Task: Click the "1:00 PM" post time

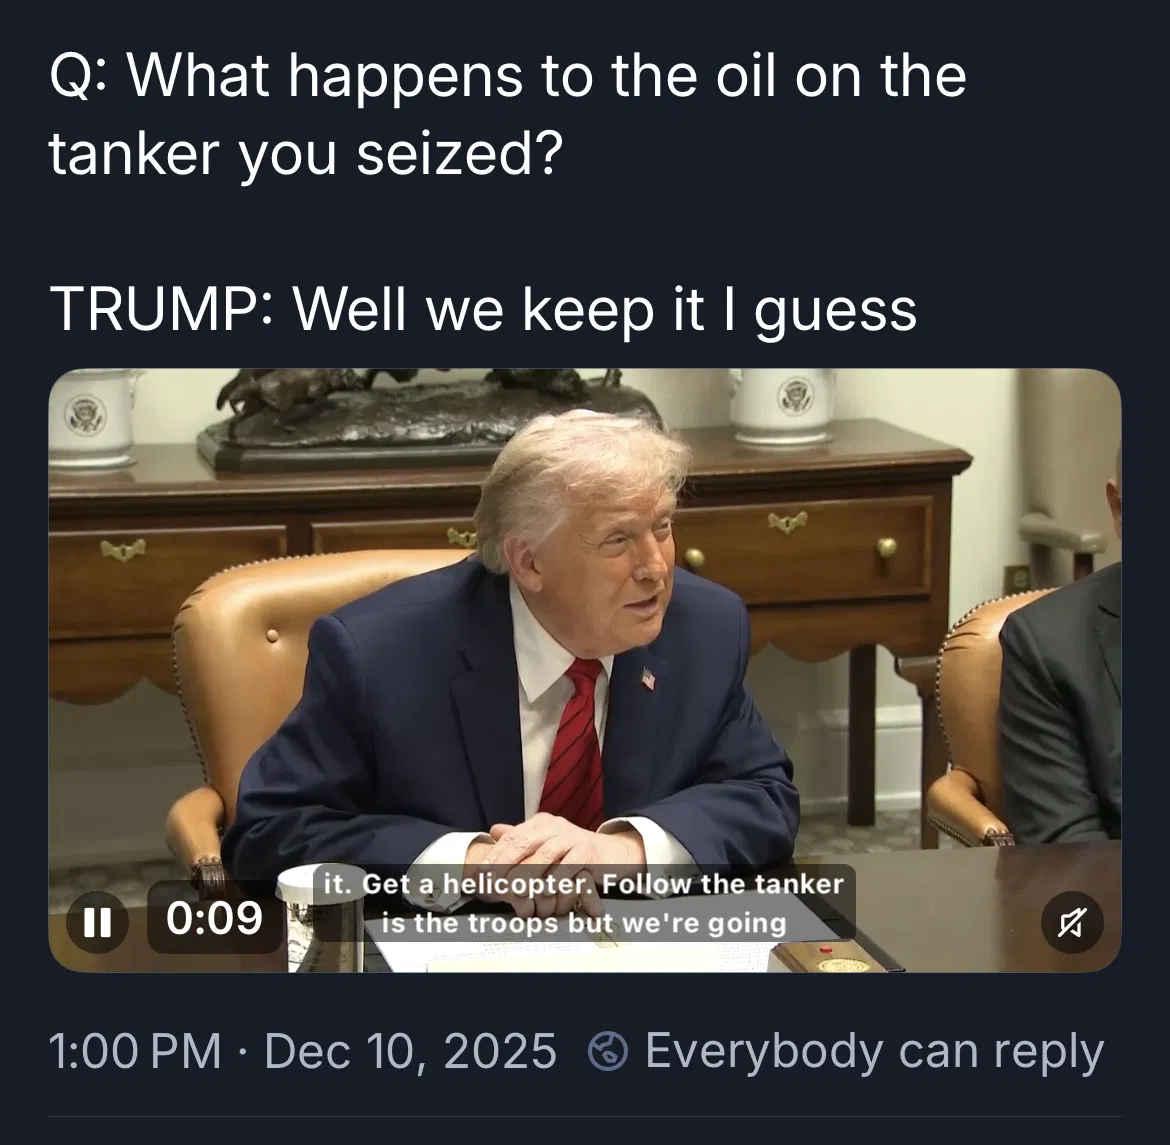Action: pyautogui.click(x=134, y=1052)
